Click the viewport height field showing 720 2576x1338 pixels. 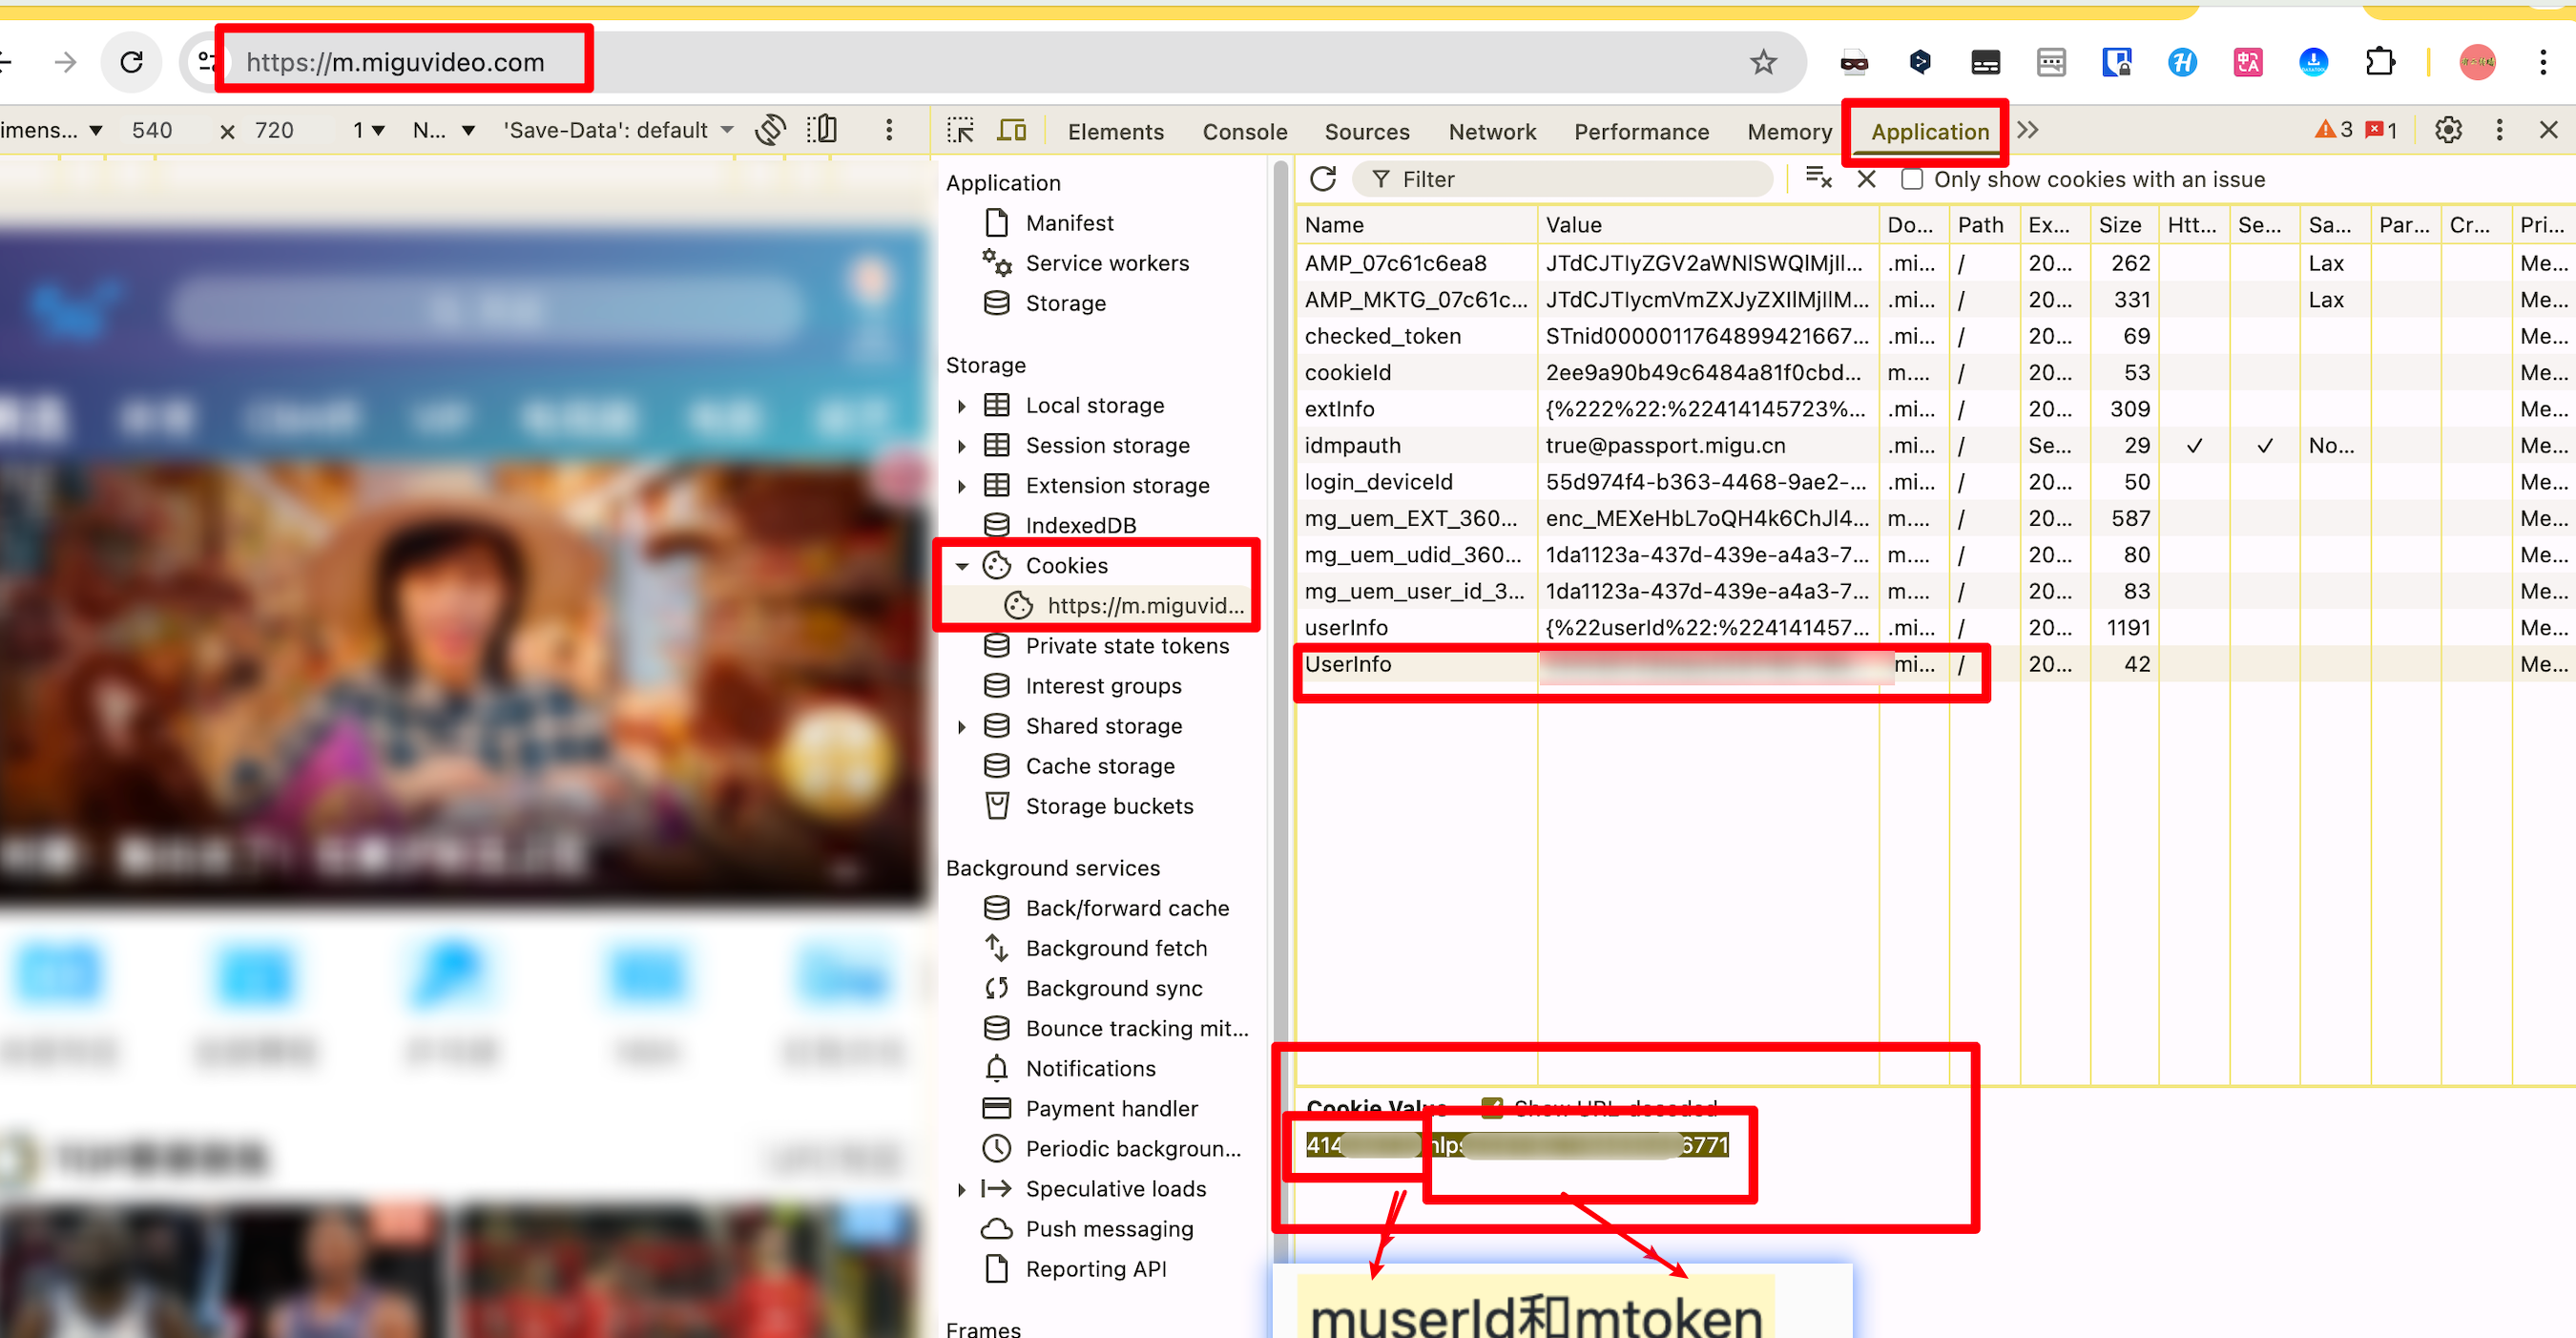274,130
